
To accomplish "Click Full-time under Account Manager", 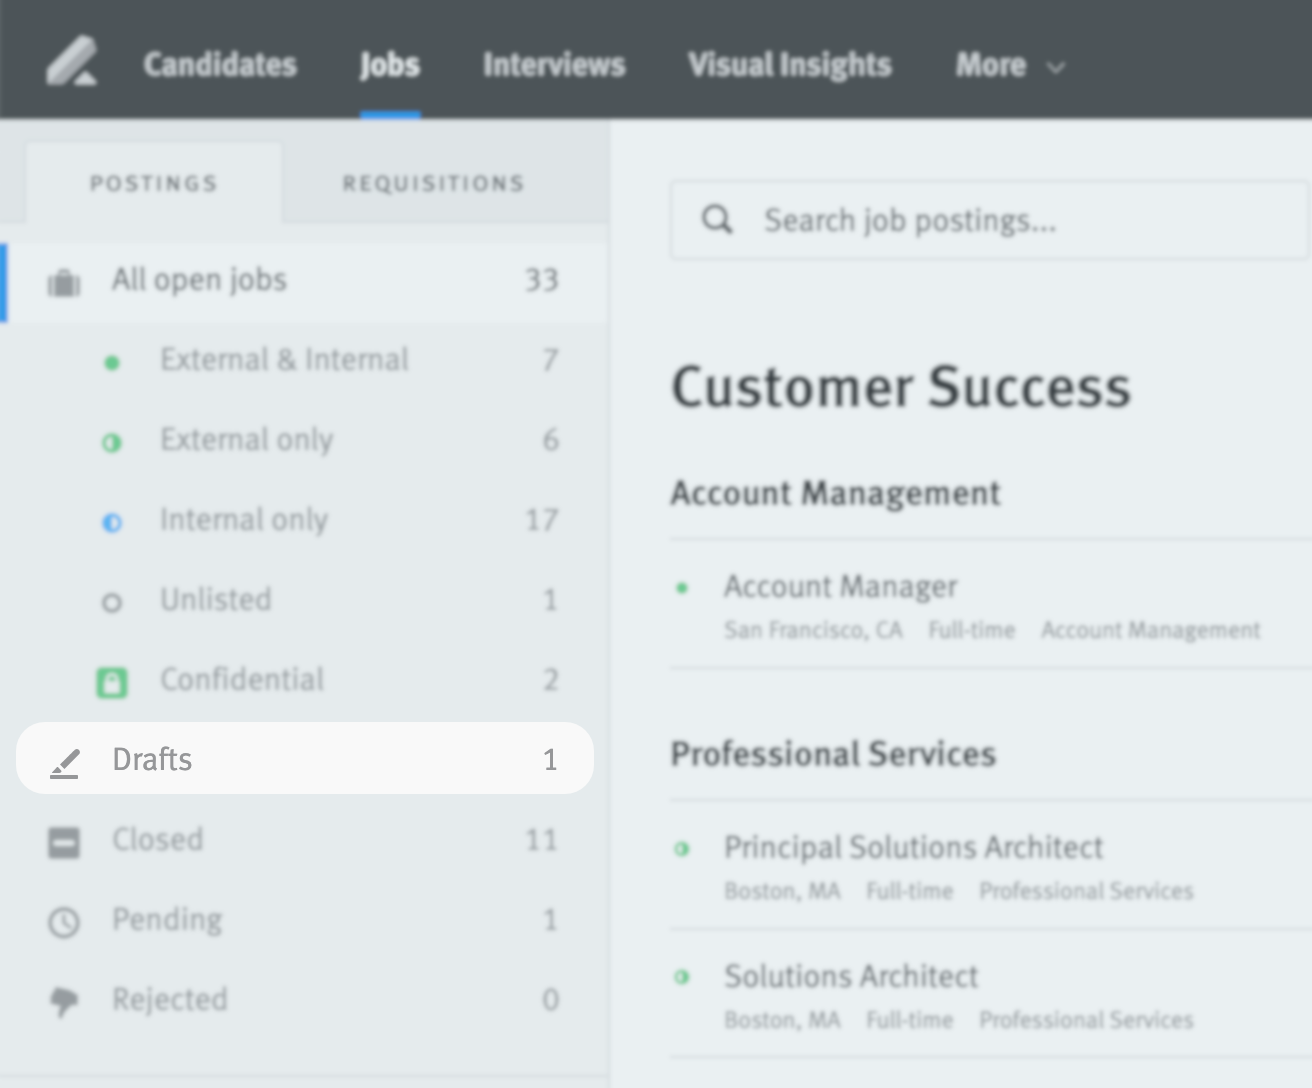I will [972, 630].
